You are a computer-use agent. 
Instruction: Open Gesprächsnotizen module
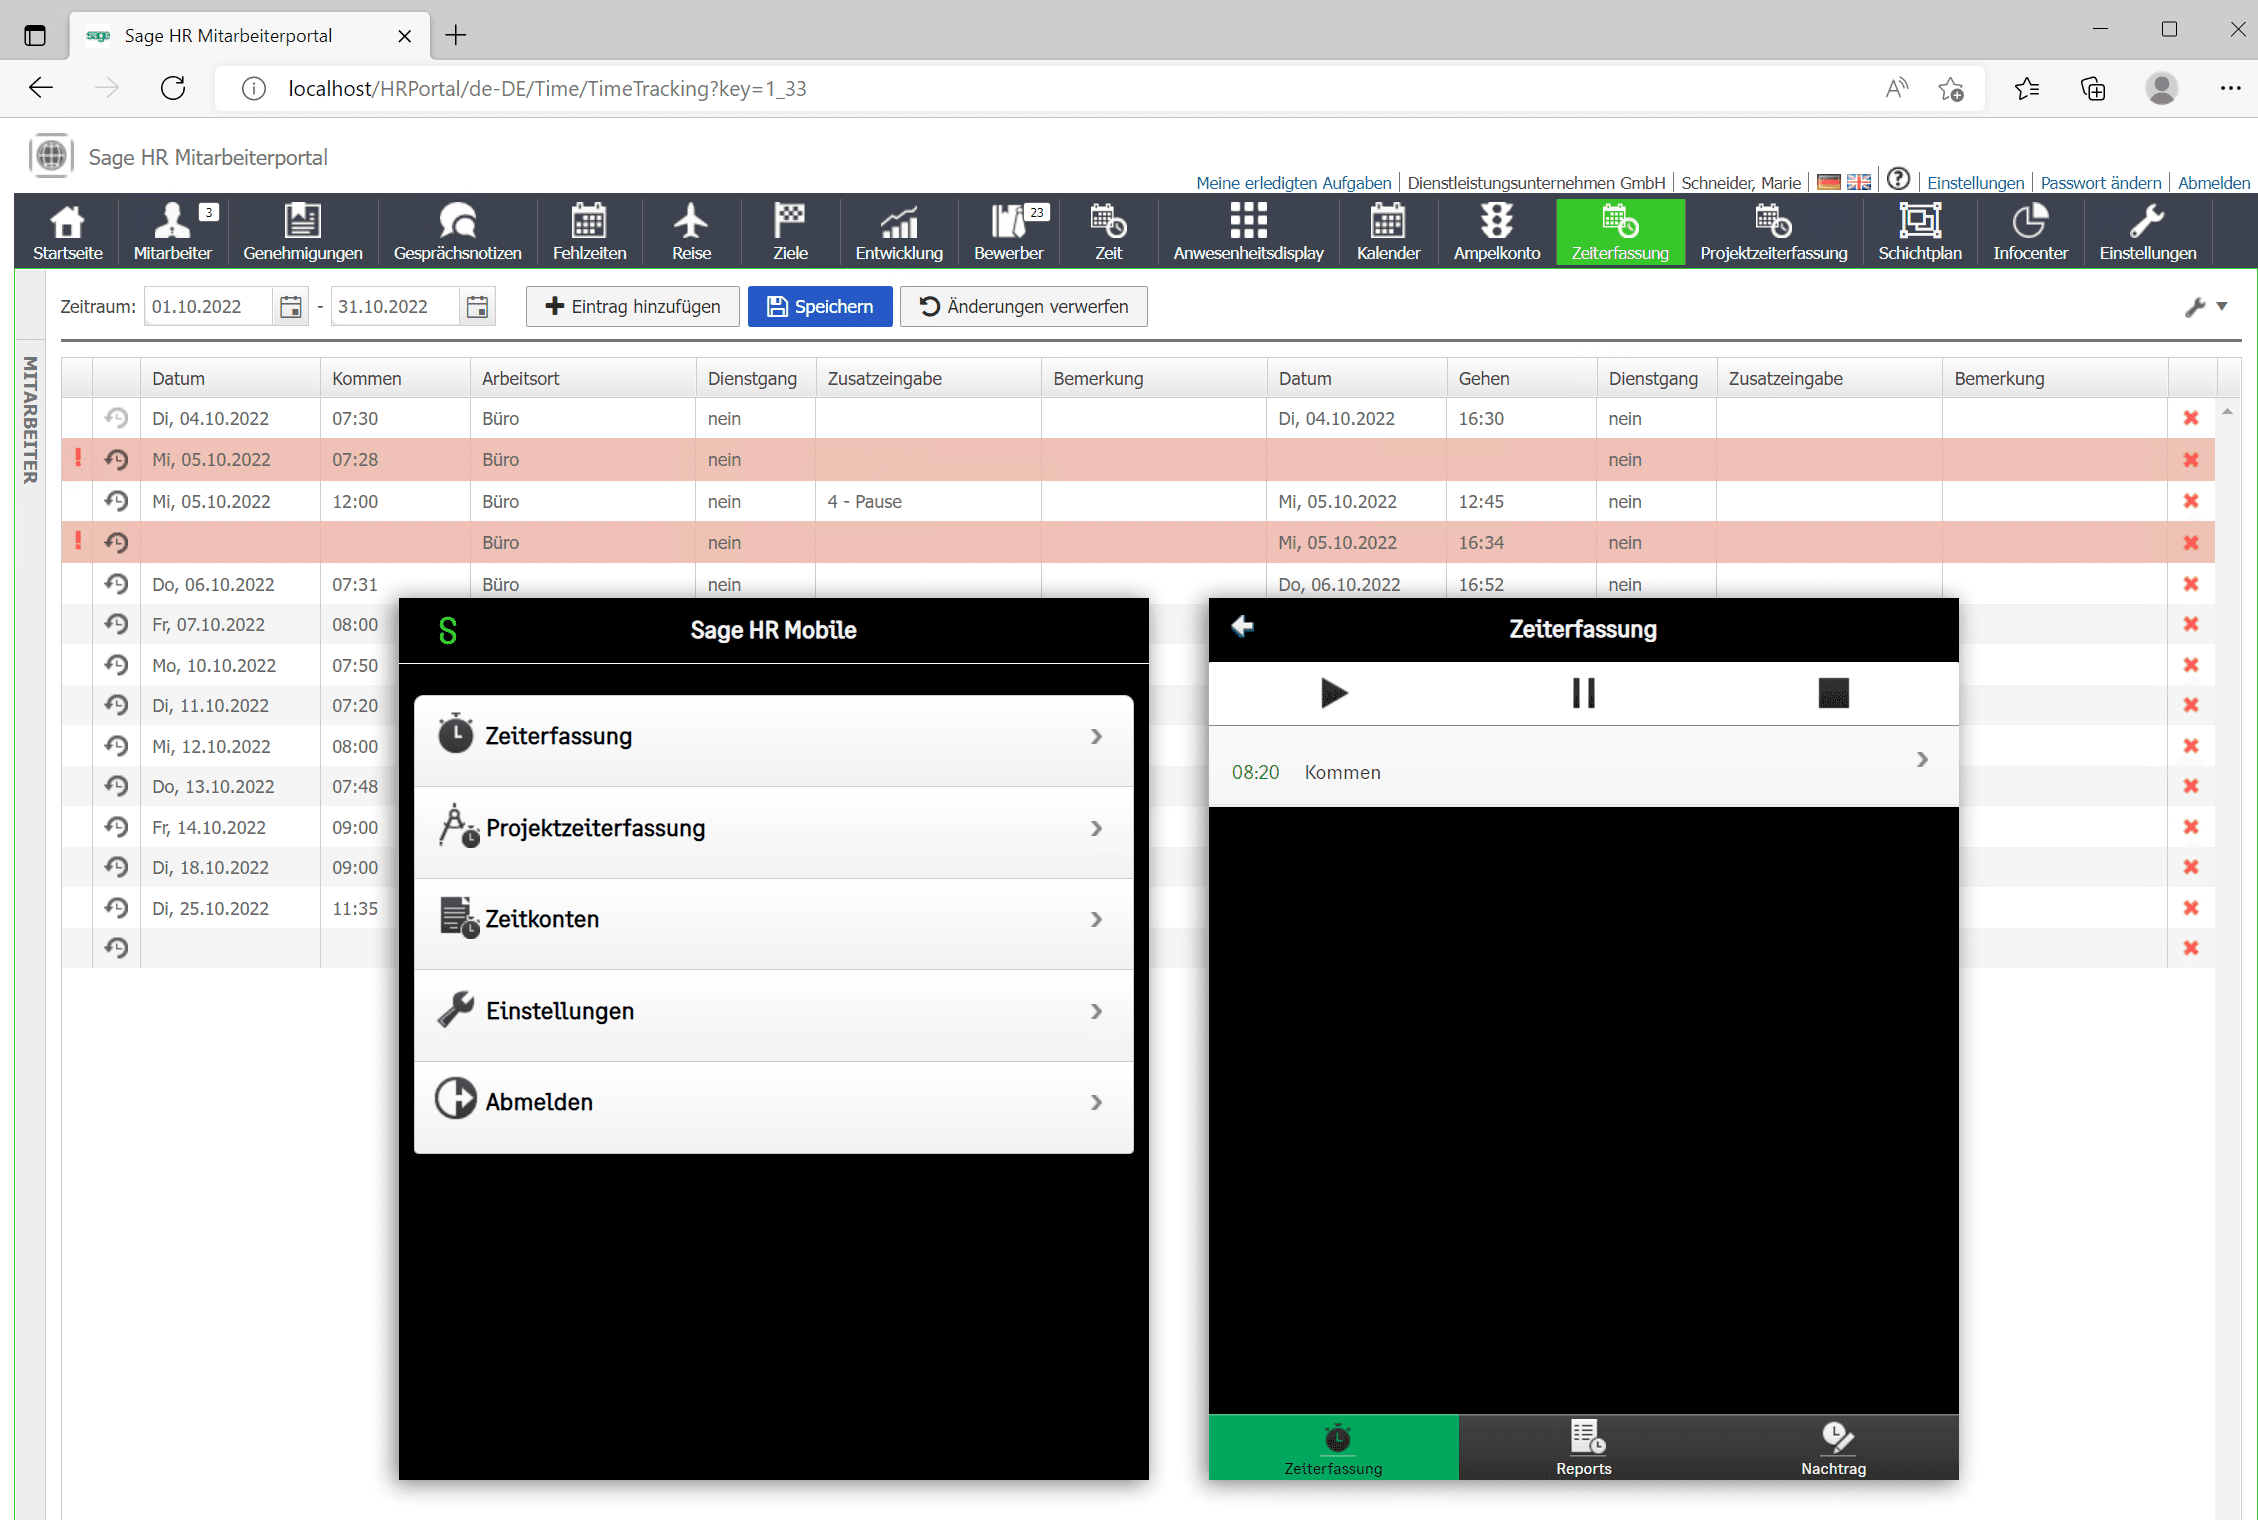coord(457,232)
